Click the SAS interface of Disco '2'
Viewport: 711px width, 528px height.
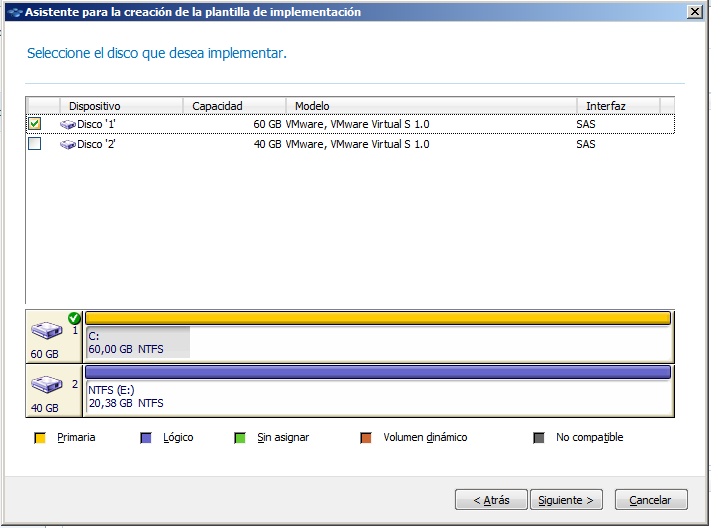click(x=586, y=144)
